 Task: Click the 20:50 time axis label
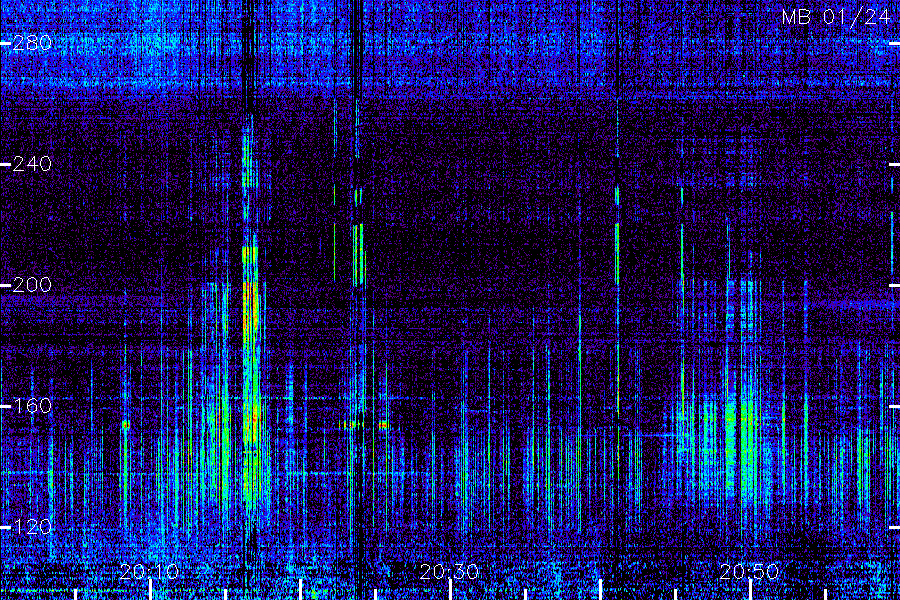coord(750,572)
